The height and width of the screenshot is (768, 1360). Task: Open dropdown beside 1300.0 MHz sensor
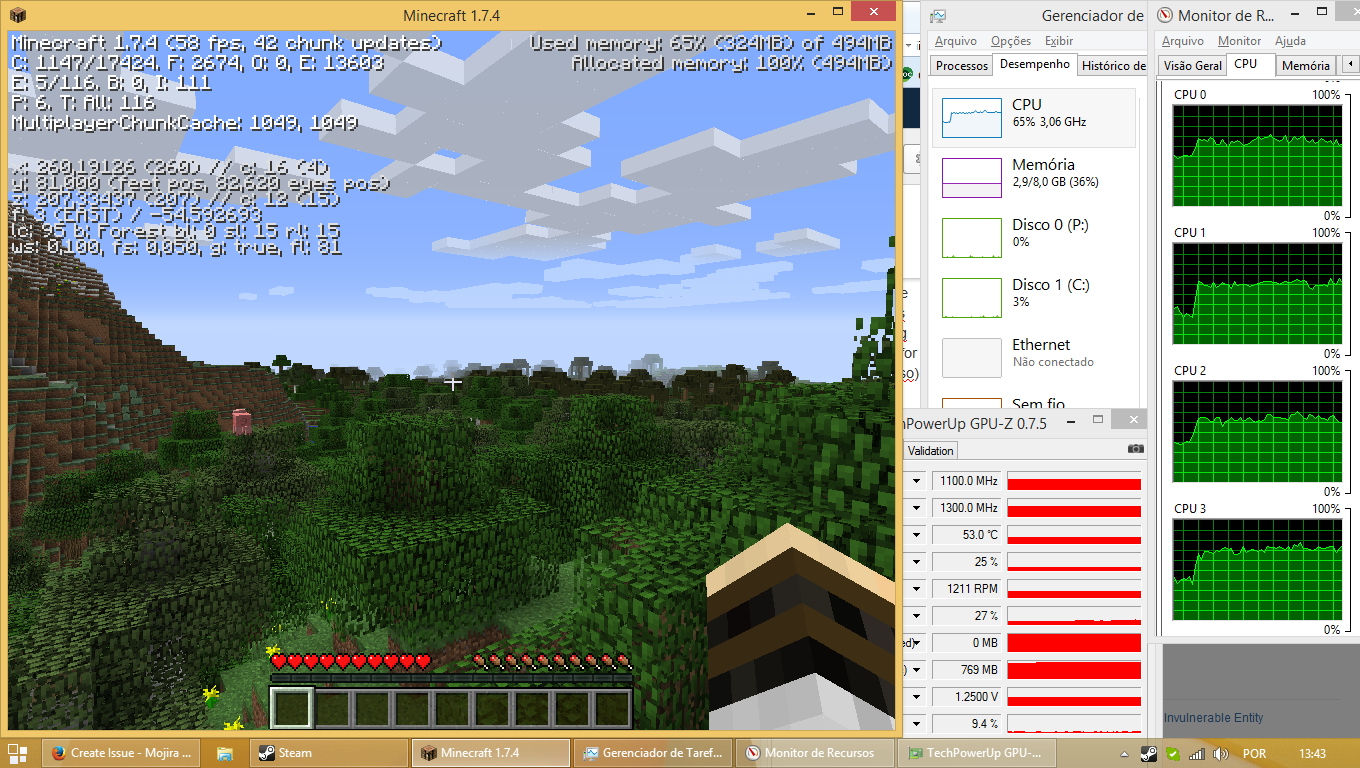916,508
